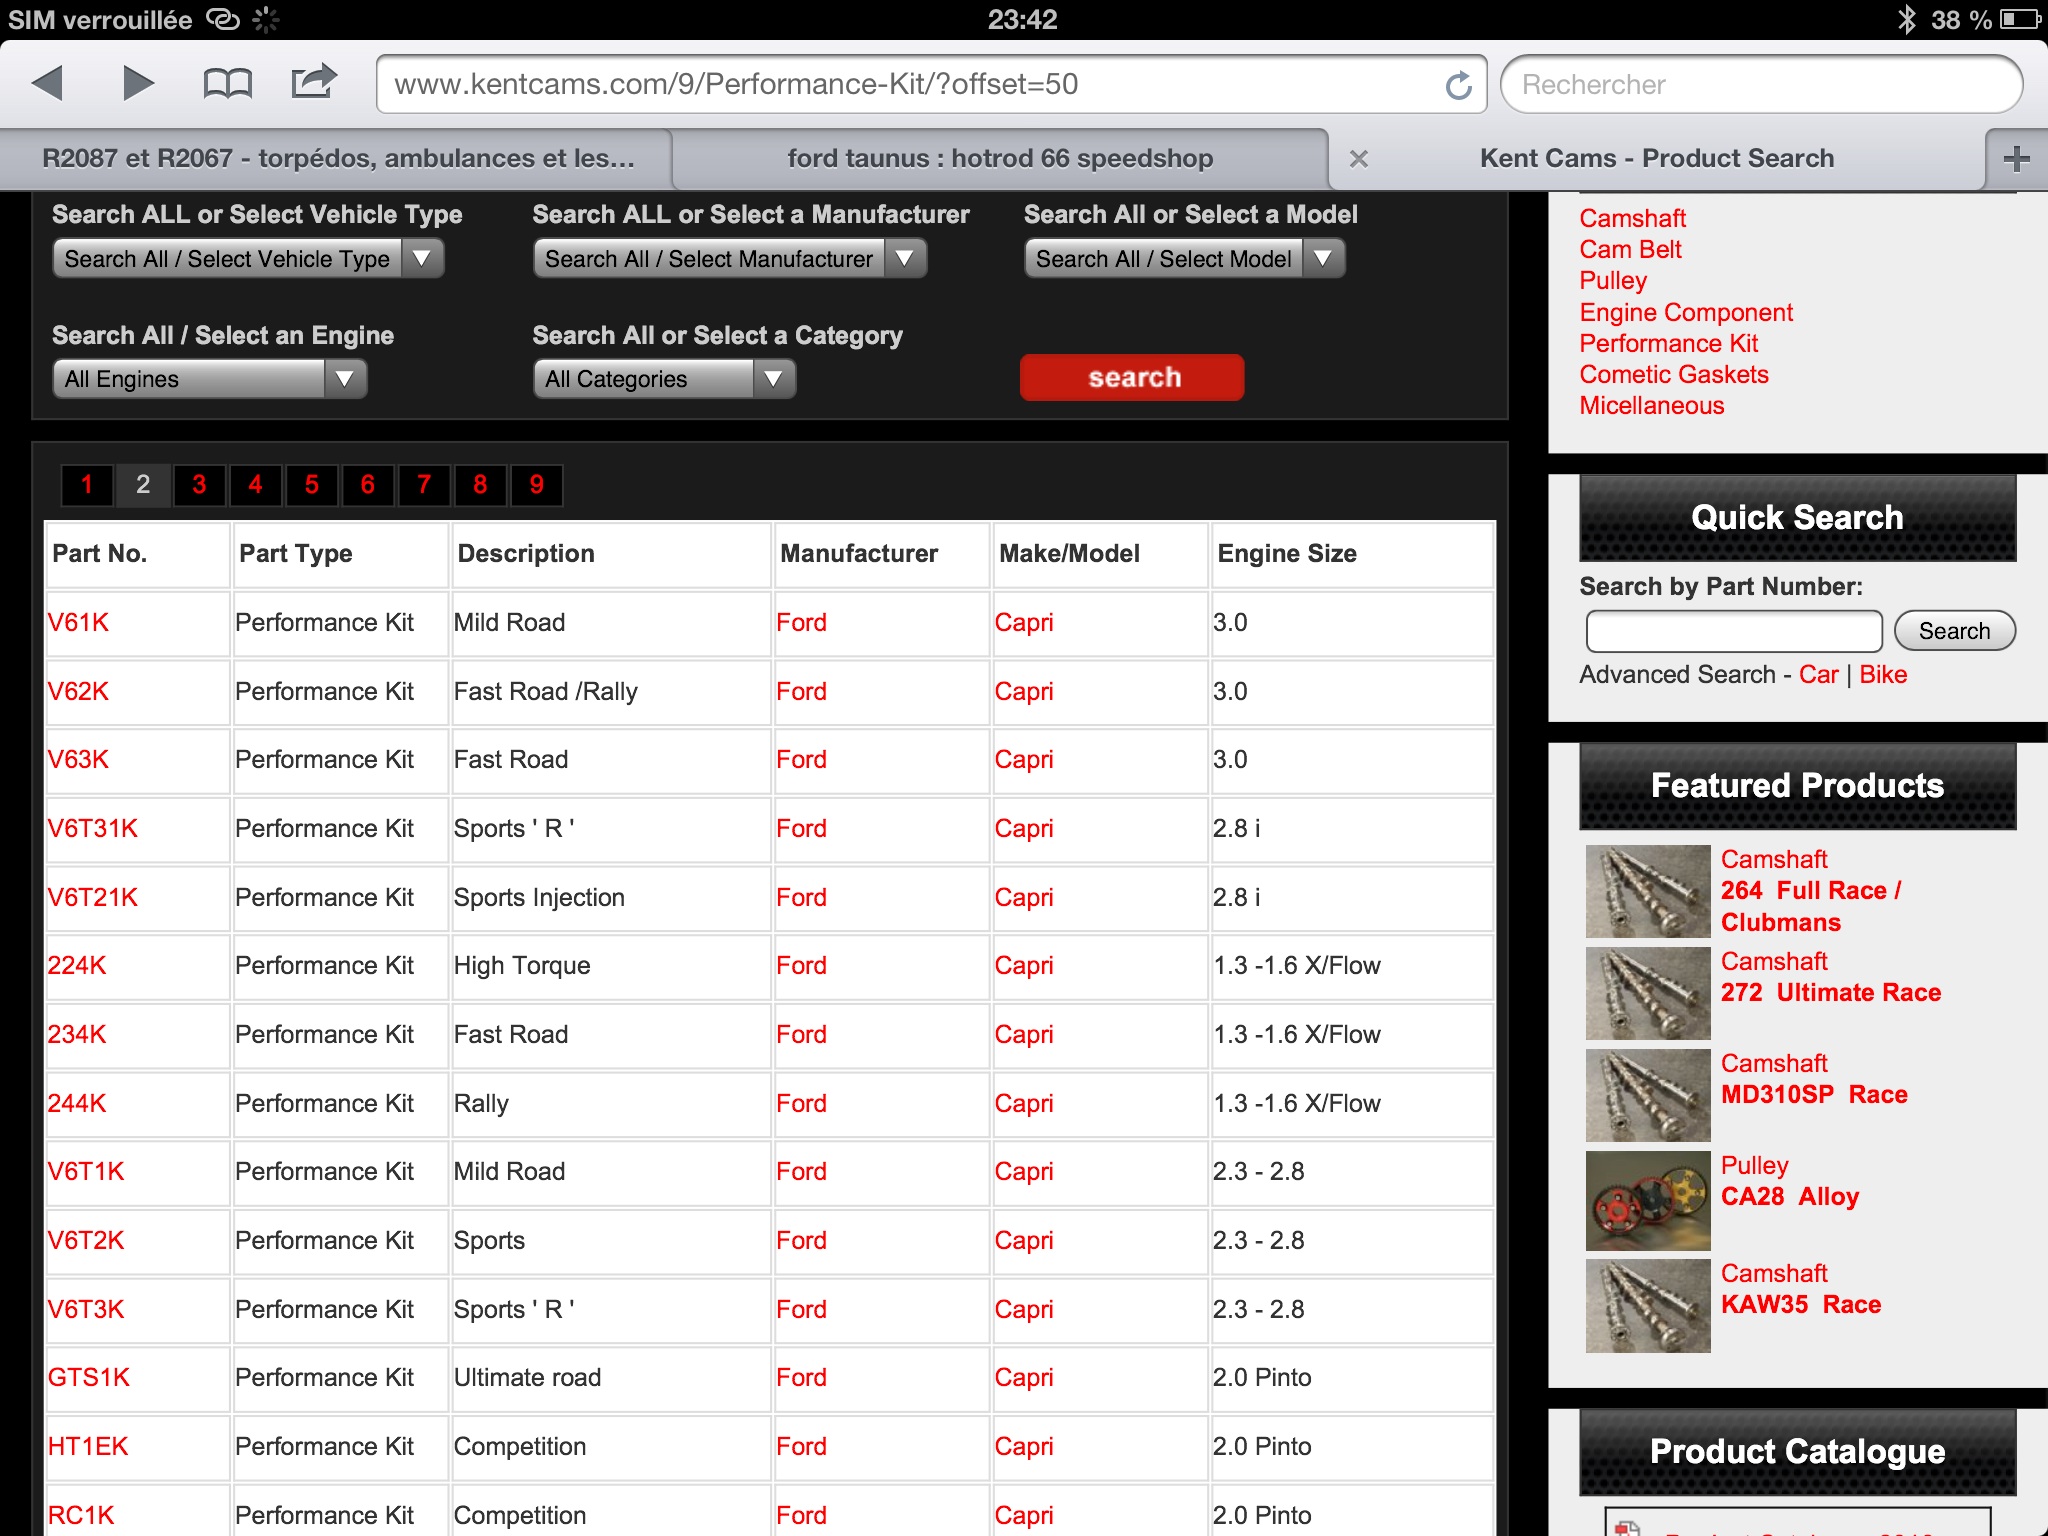
Task: Tap the share action icon
Action: pyautogui.click(x=313, y=81)
